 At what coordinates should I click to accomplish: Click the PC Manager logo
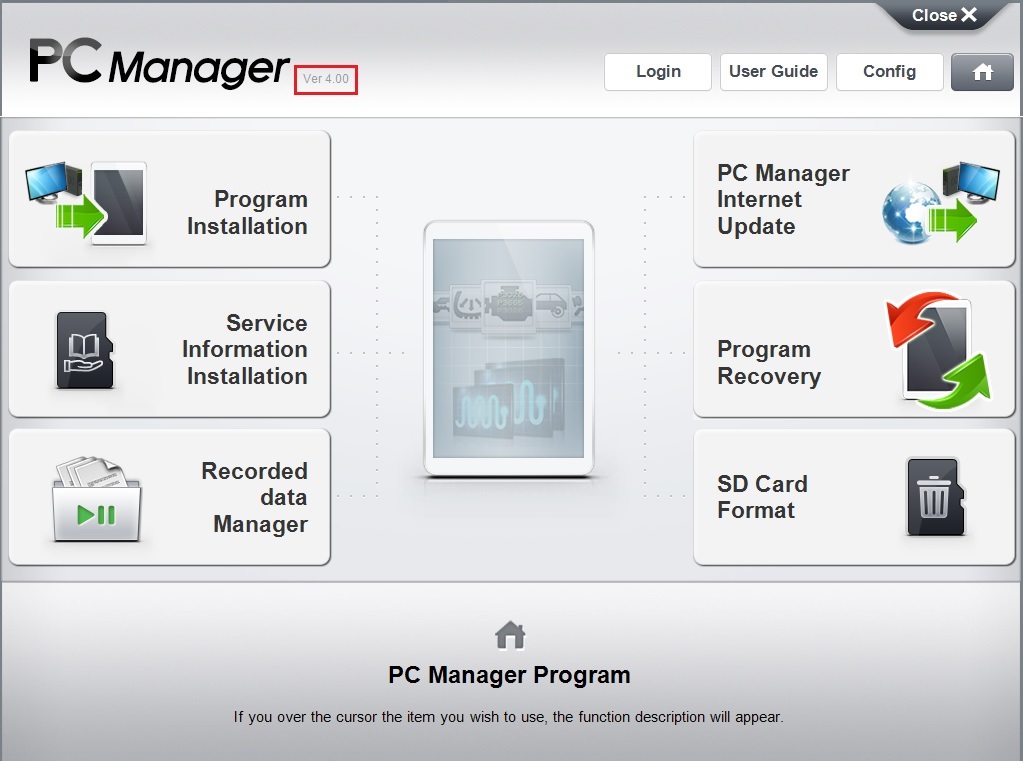pyautogui.click(x=159, y=63)
